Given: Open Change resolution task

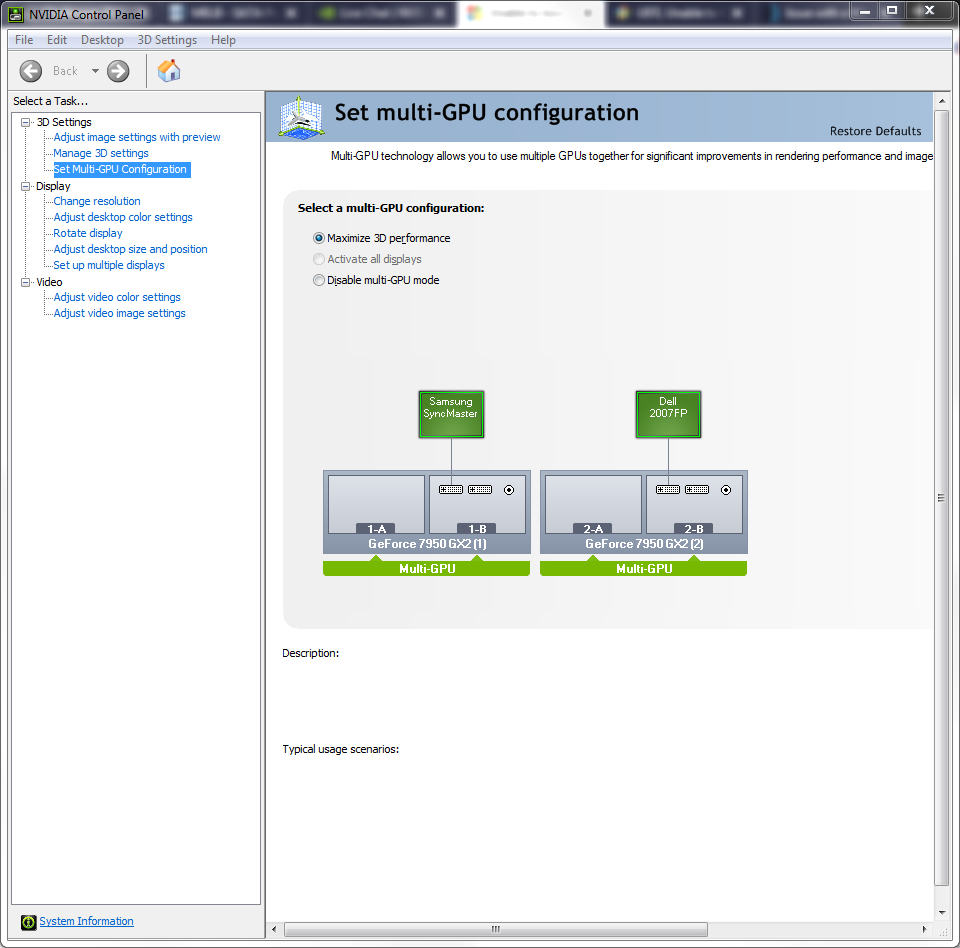Looking at the screenshot, I should pyautogui.click(x=97, y=201).
